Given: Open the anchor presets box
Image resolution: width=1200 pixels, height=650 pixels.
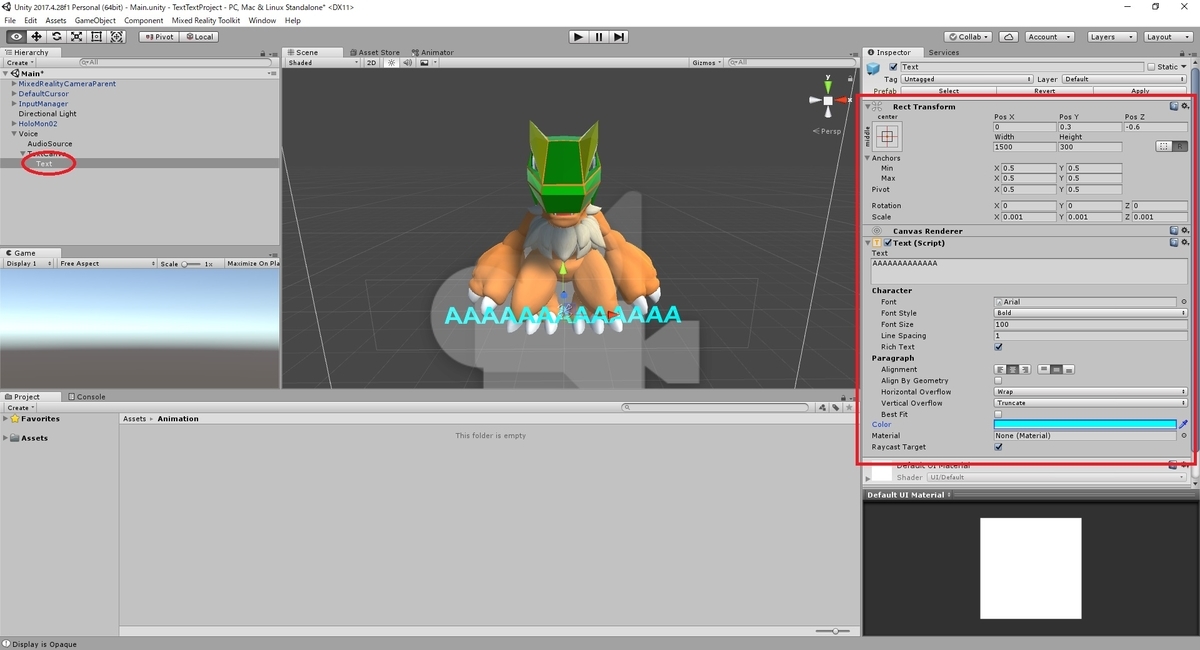Looking at the screenshot, I should tap(887, 136).
